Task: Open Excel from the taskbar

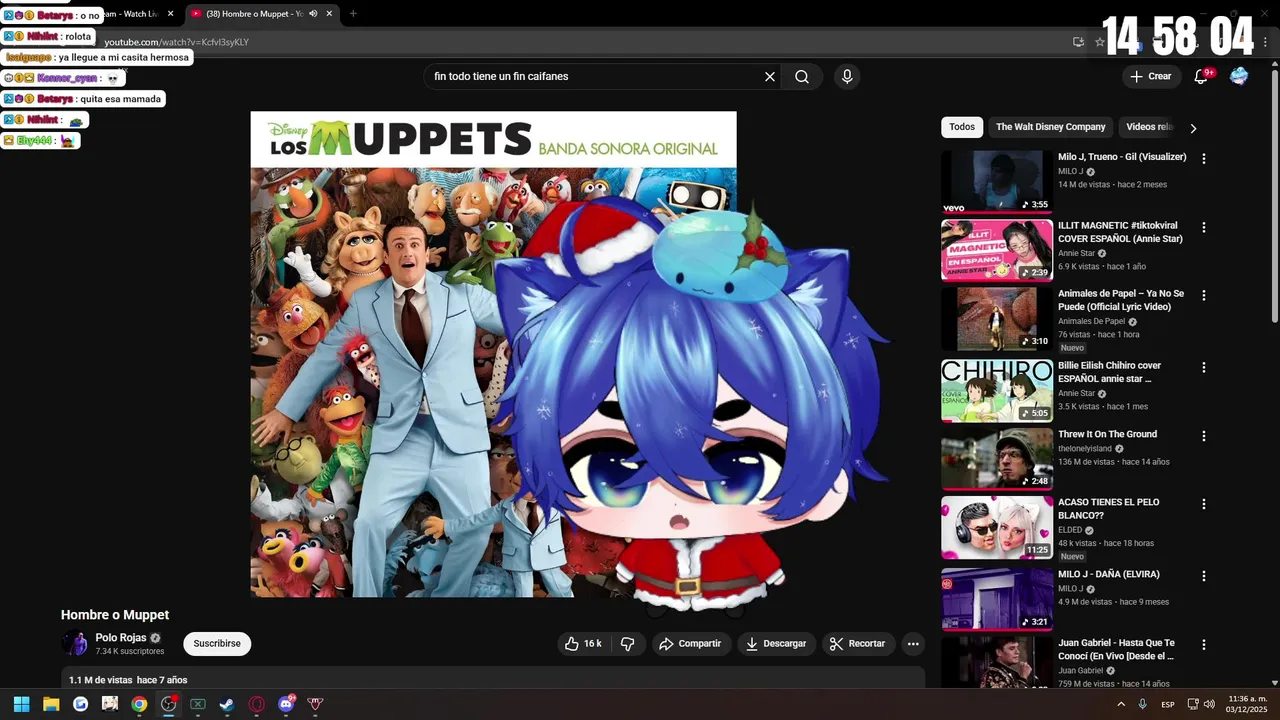Action: (x=198, y=704)
